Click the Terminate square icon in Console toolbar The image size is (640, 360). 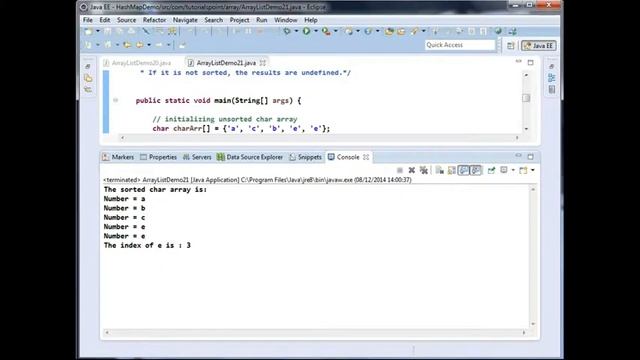point(400,170)
